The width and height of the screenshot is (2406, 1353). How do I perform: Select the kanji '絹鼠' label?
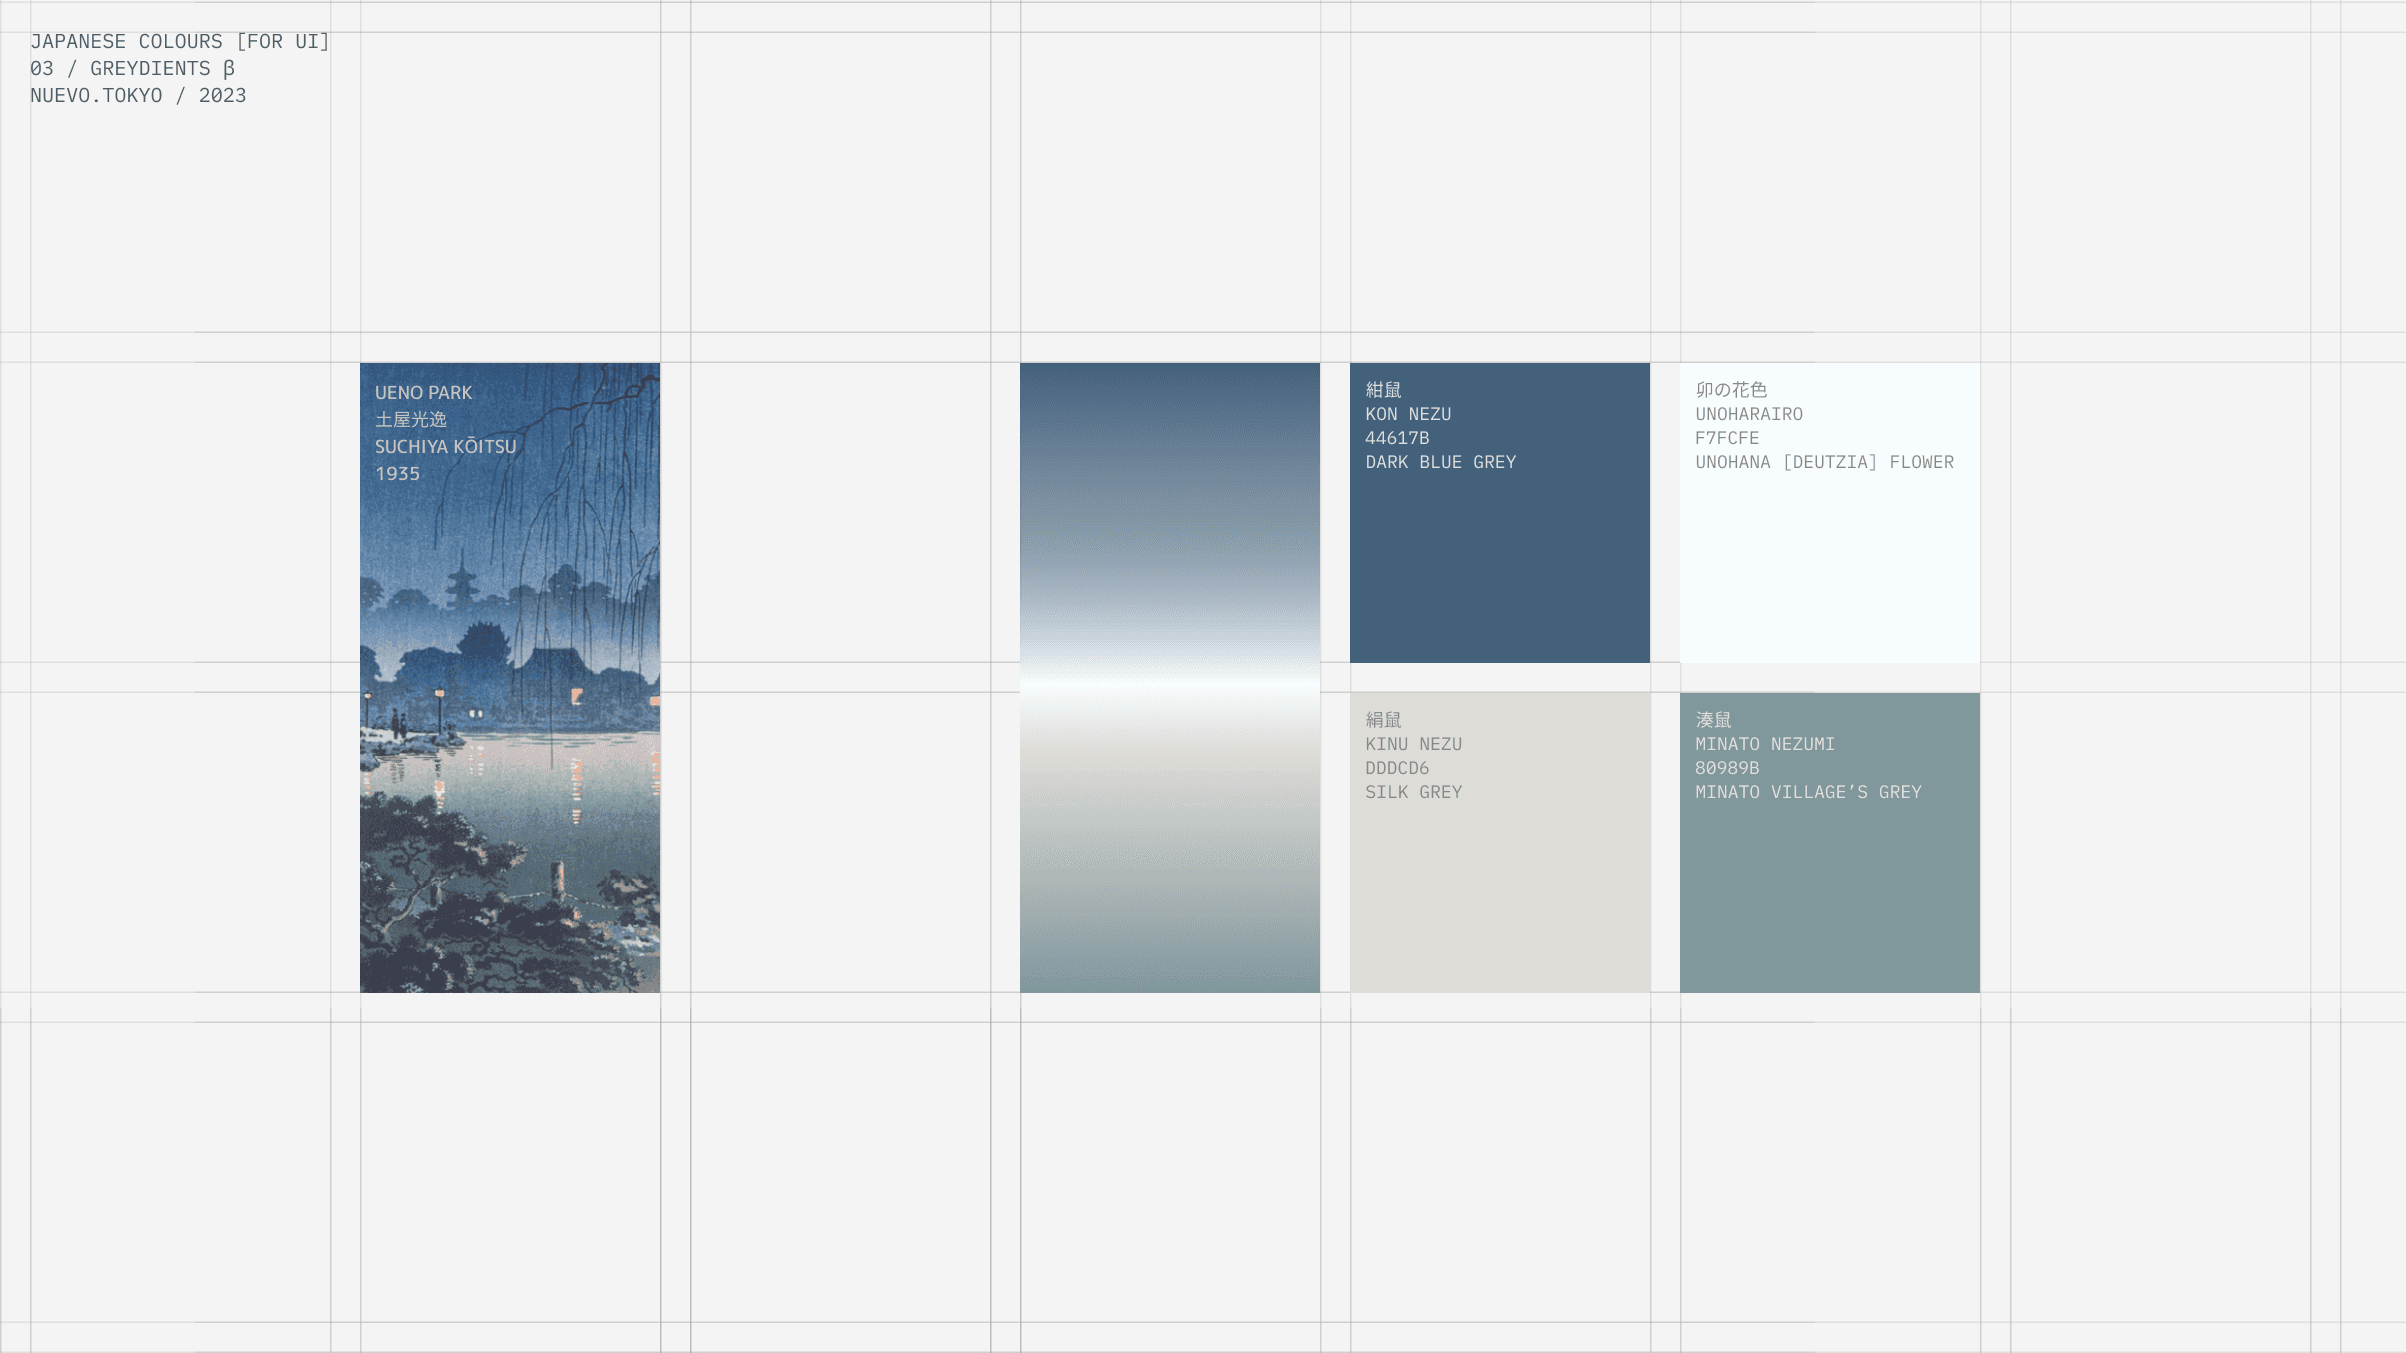(1383, 719)
